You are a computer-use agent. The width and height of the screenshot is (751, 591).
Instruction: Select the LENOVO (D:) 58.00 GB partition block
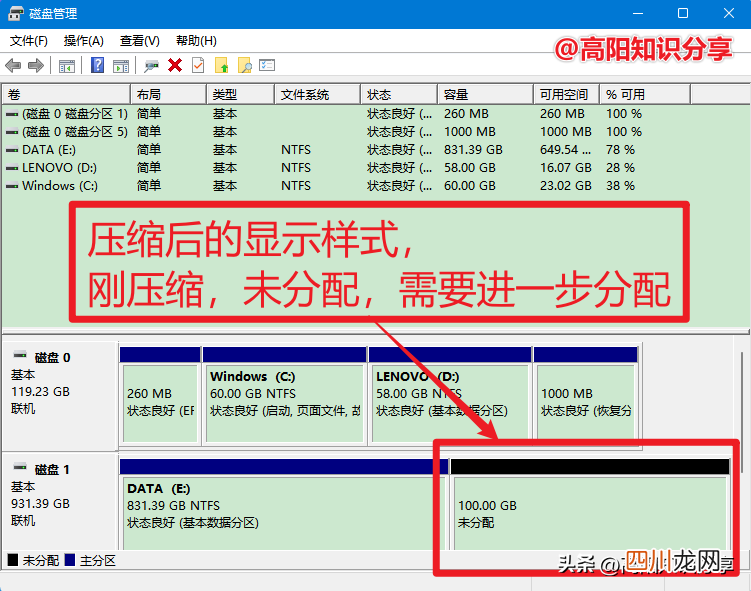[x=450, y=403]
